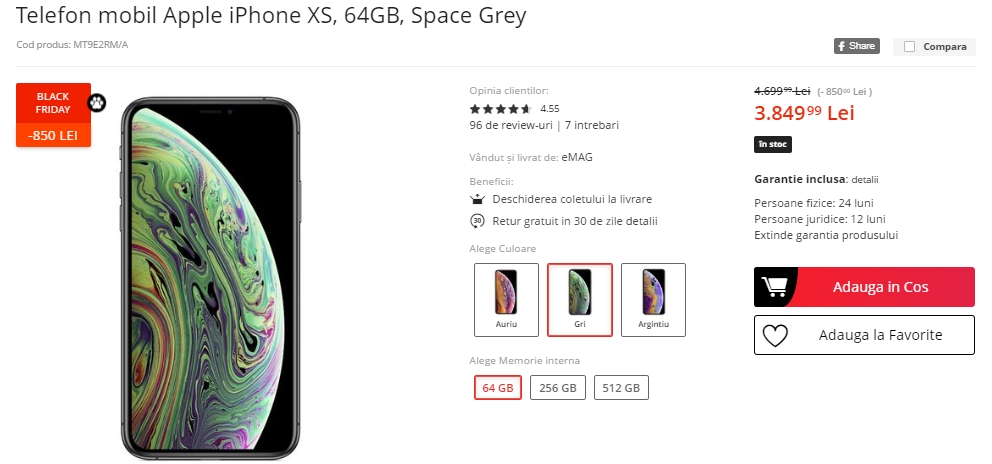Select 512 GB internal memory
Viewport: 992px width, 464px height.
[x=621, y=388]
